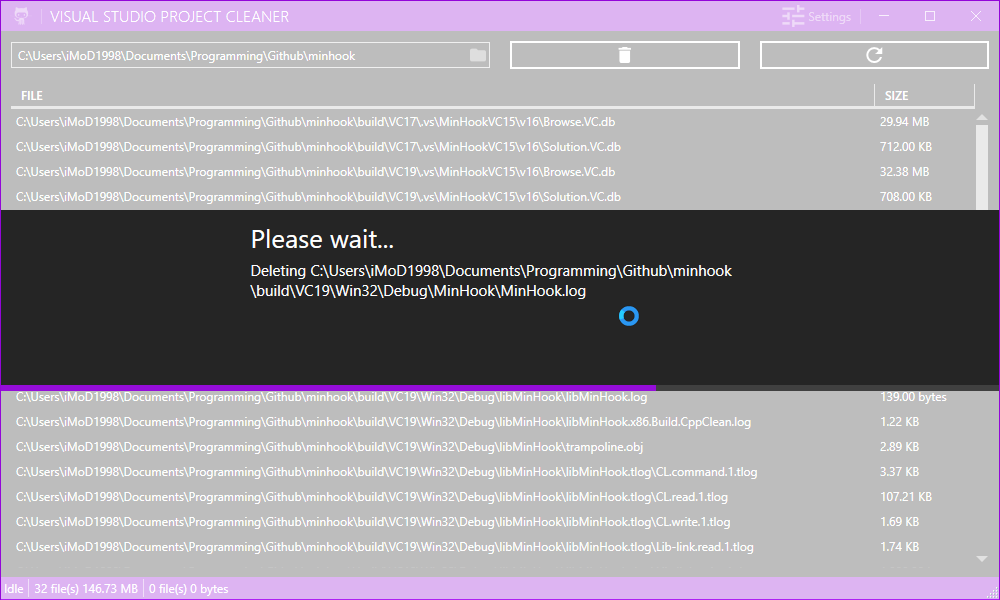Click the window resize grip
This screenshot has height=600, width=1000.
point(992,593)
